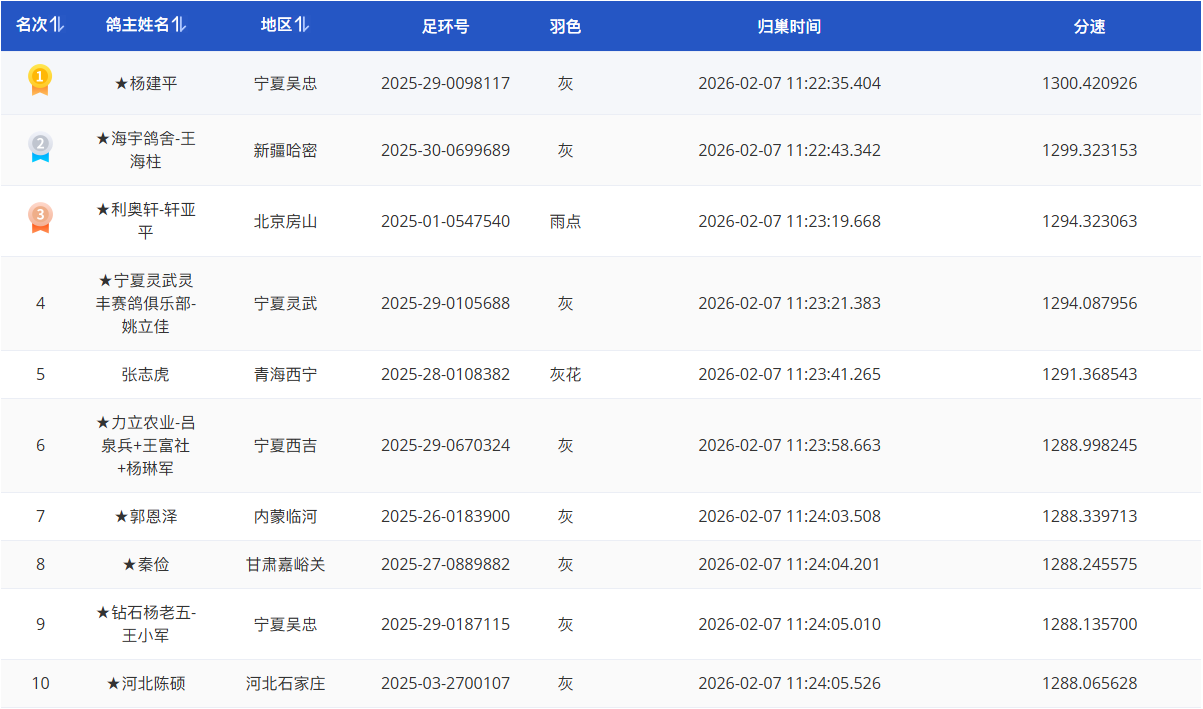Click the gold first-place medal icon
Viewport: 1203px width, 709px height.
coord(40,81)
